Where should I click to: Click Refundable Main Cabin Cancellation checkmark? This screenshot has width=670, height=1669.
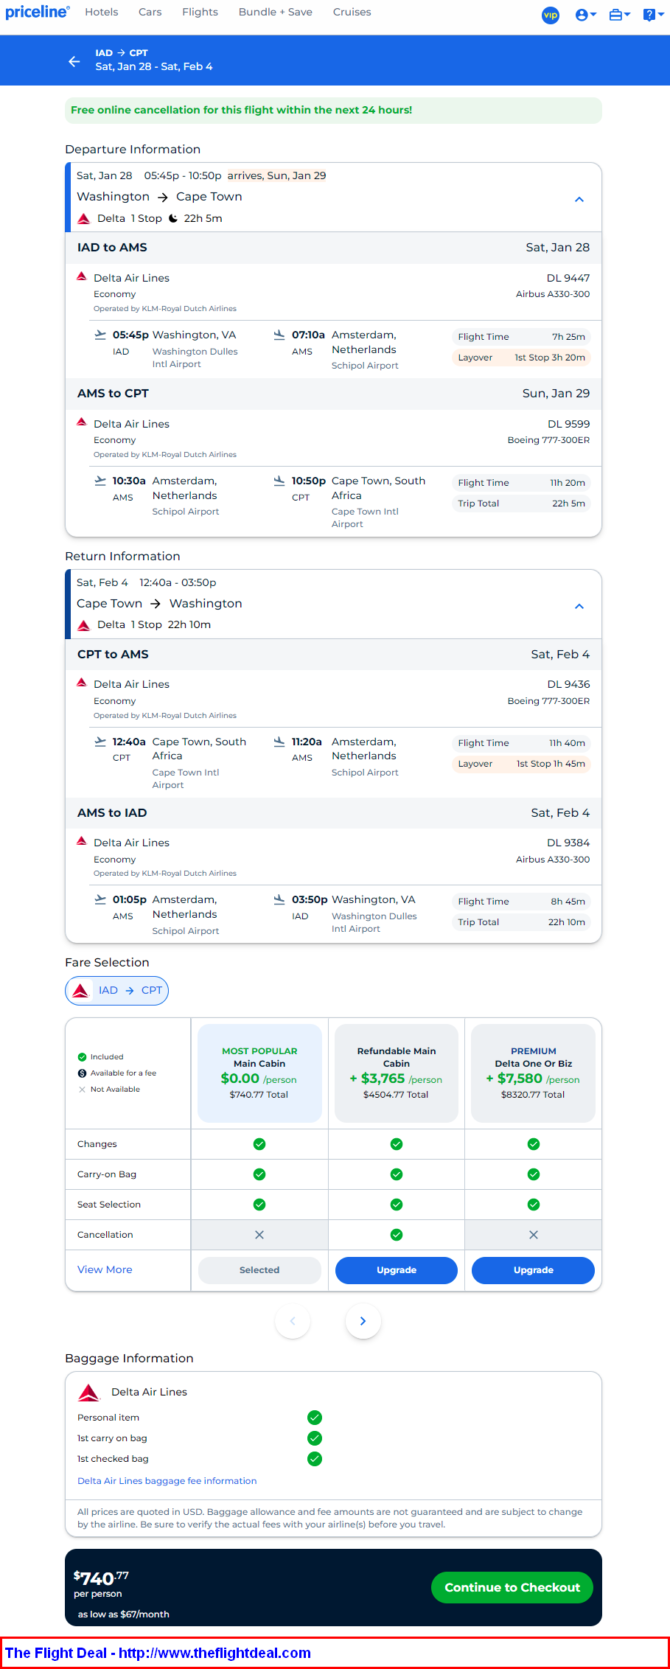[396, 1235]
